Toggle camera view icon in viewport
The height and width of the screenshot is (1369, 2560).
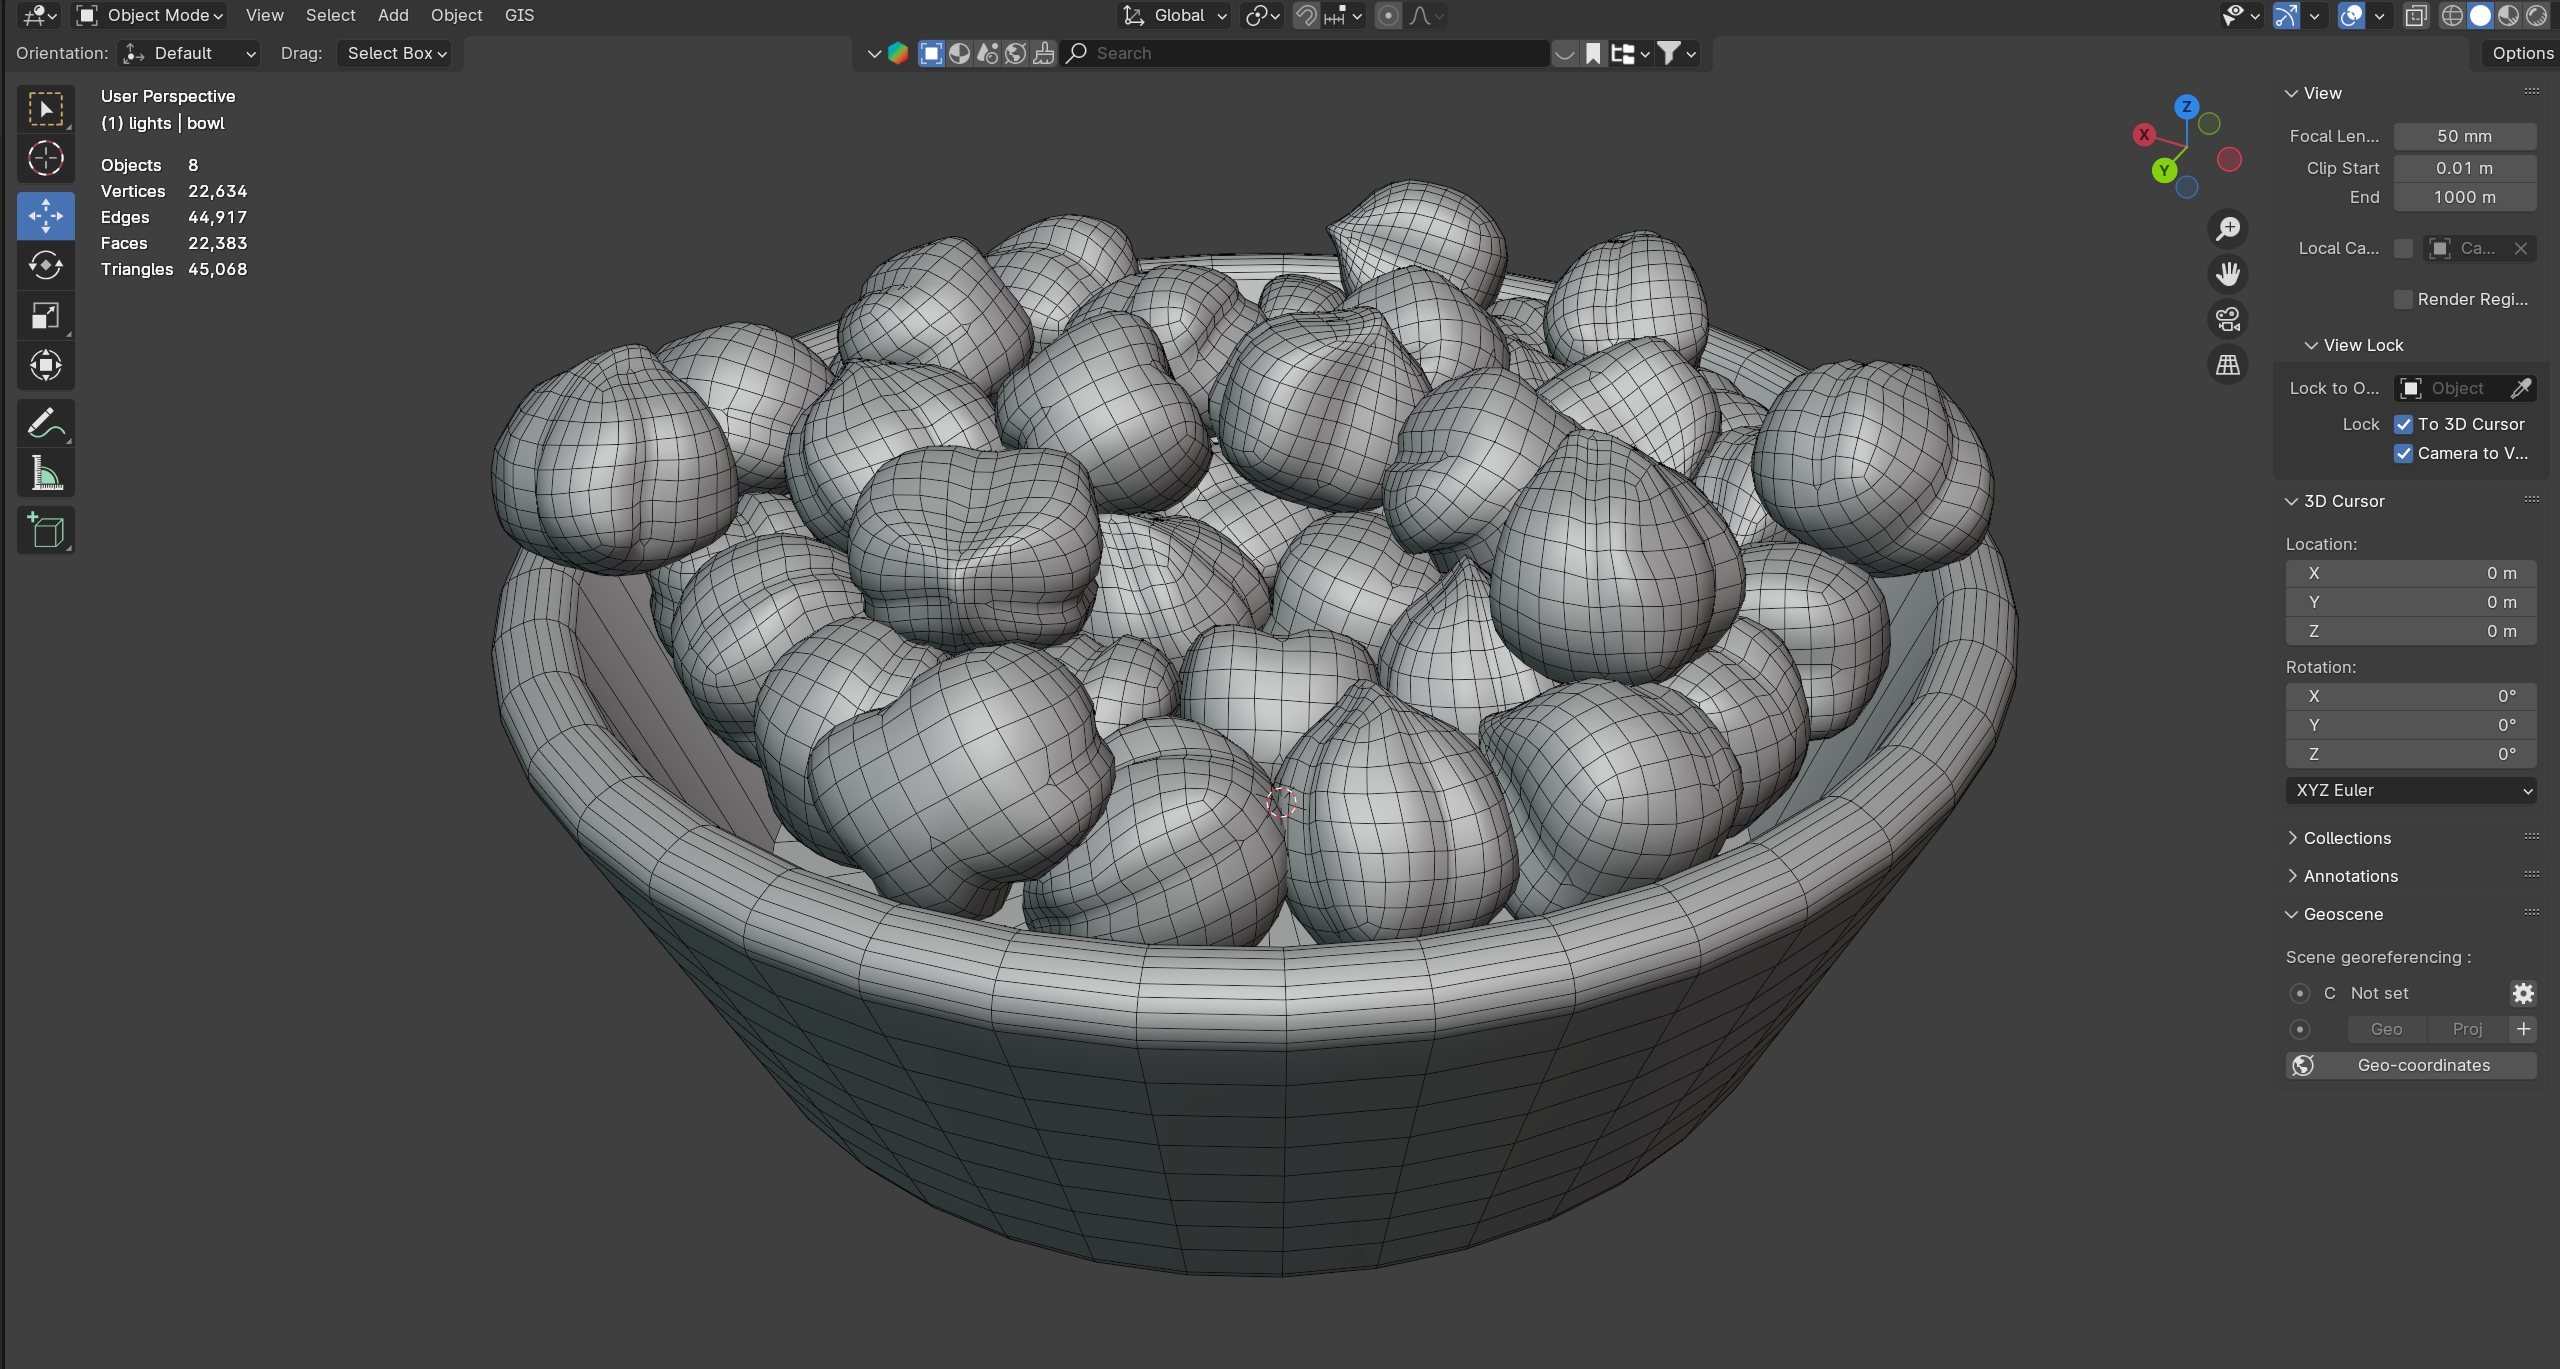coord(2227,320)
